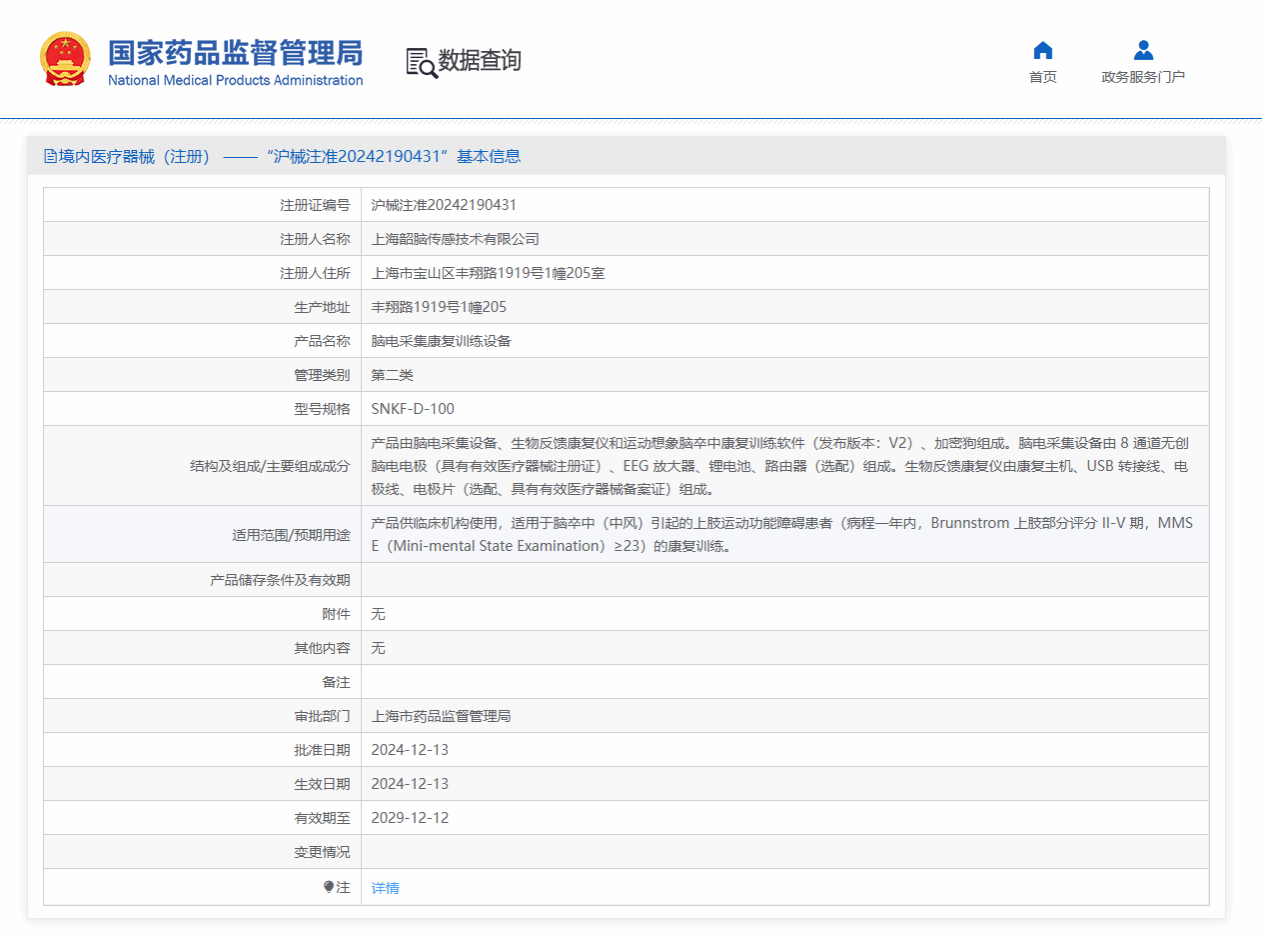Open the 政务服务门户 portal label
This screenshot has width=1262, height=936.
pos(1142,77)
